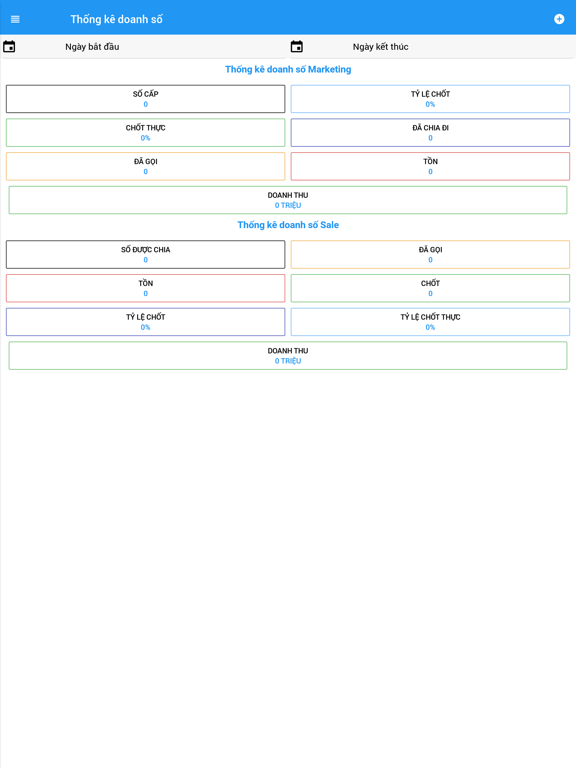
Task: Open the Sale CHỐT card
Action: (431, 288)
